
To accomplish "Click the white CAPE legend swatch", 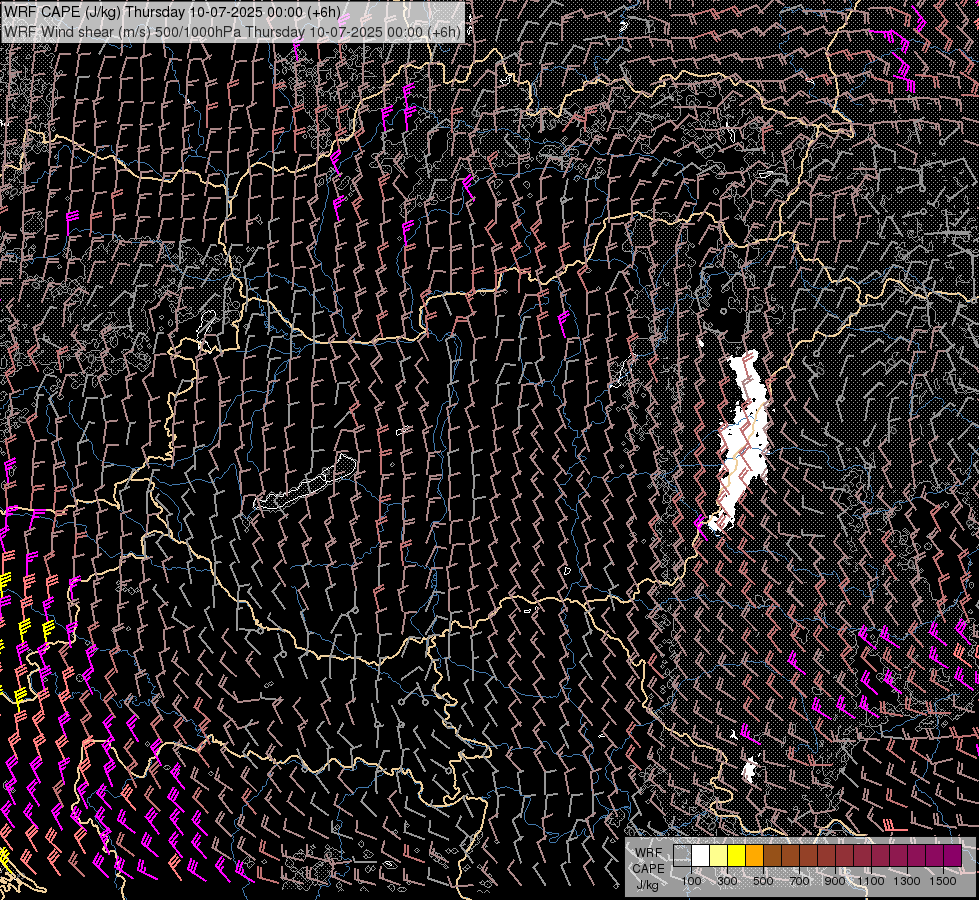I will tap(701, 856).
